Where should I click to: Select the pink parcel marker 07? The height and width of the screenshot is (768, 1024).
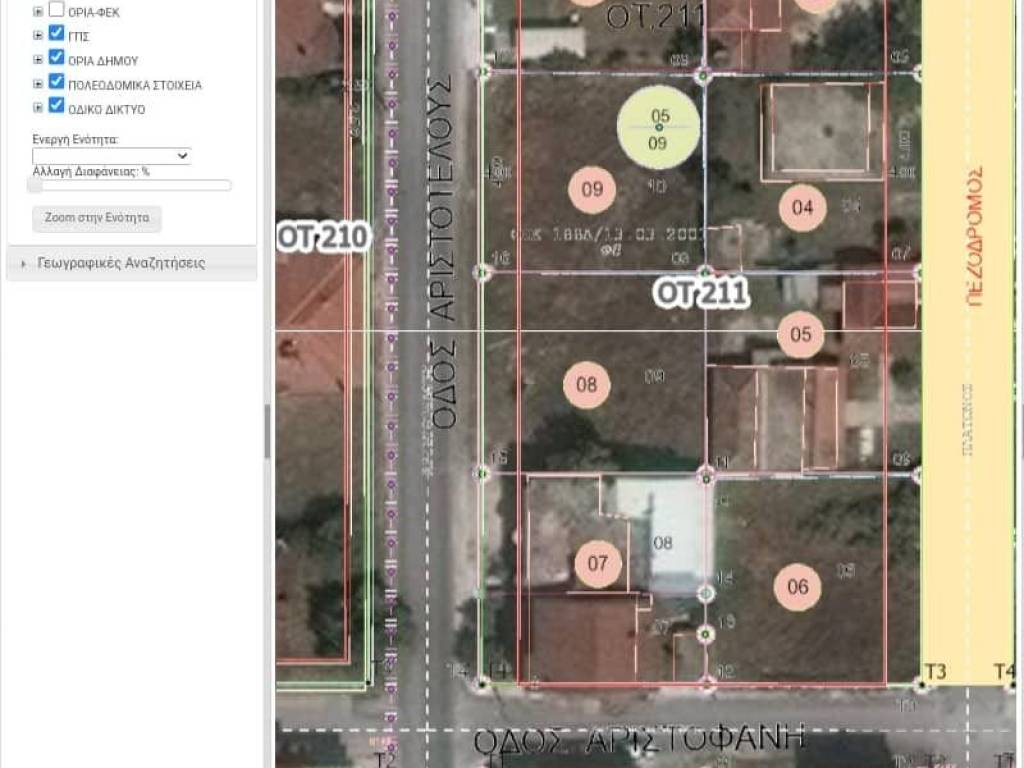pyautogui.click(x=598, y=563)
